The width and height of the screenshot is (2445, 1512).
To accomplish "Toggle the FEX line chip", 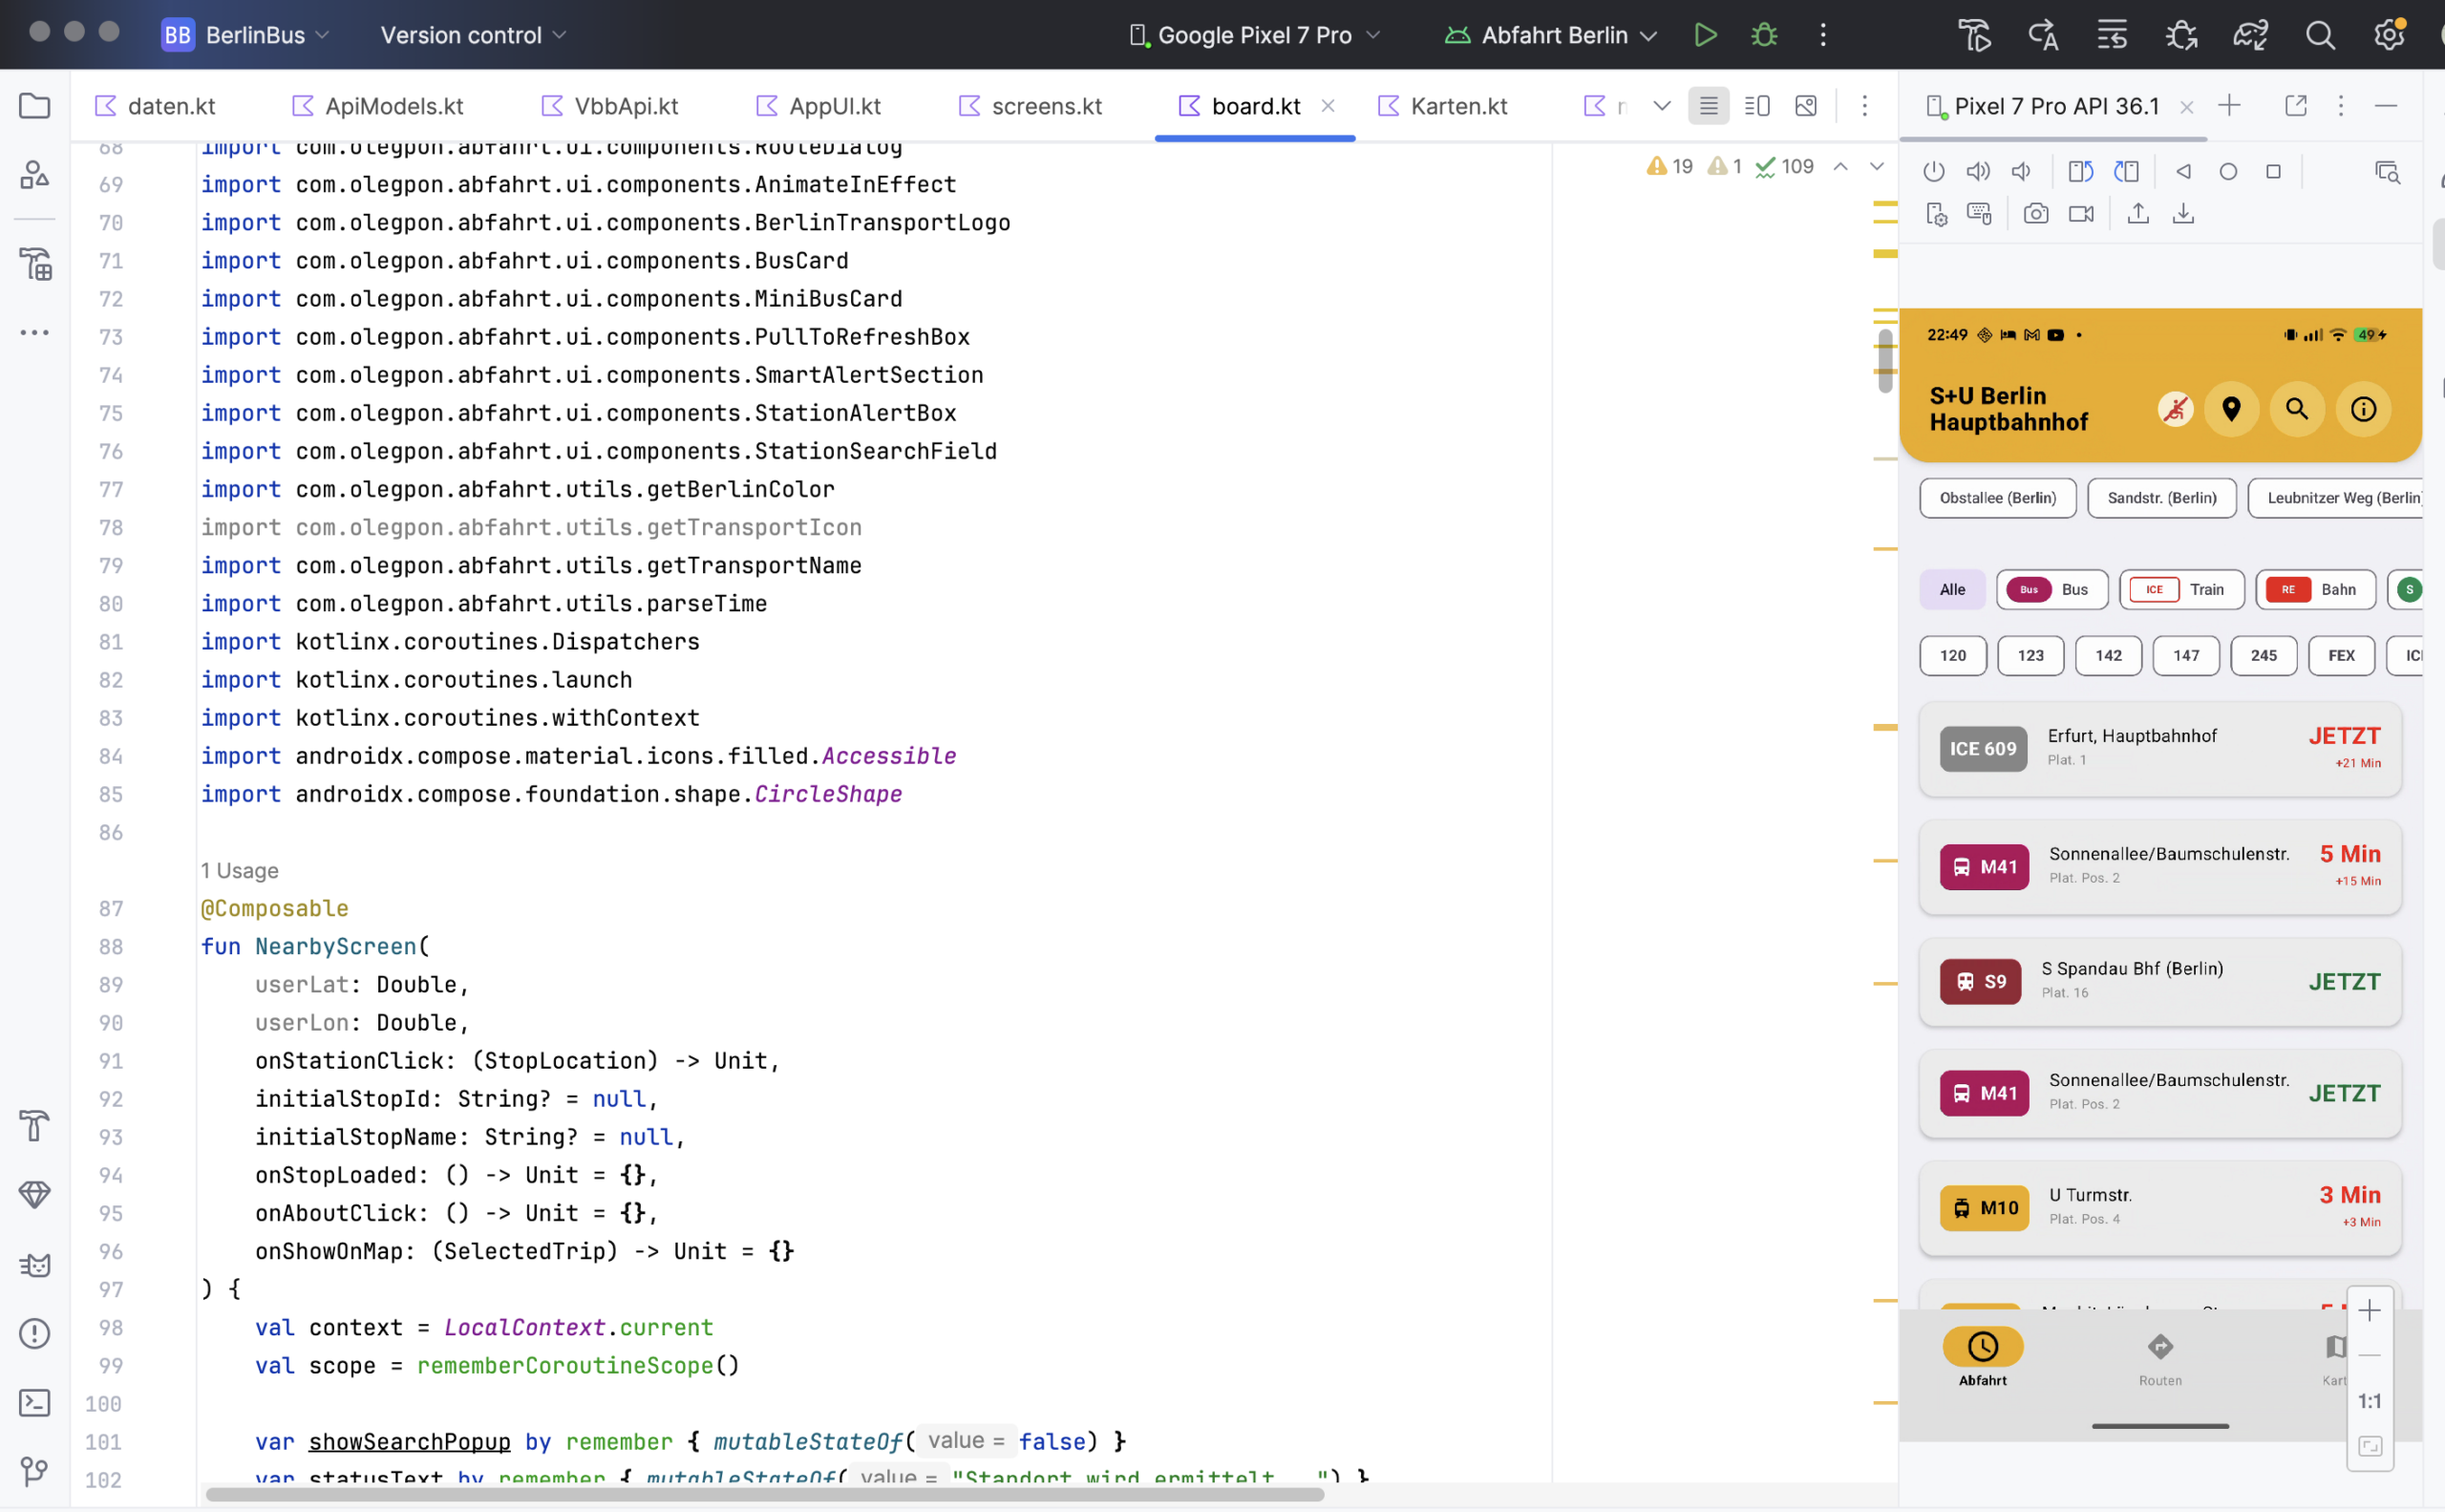I will pos(2341,655).
